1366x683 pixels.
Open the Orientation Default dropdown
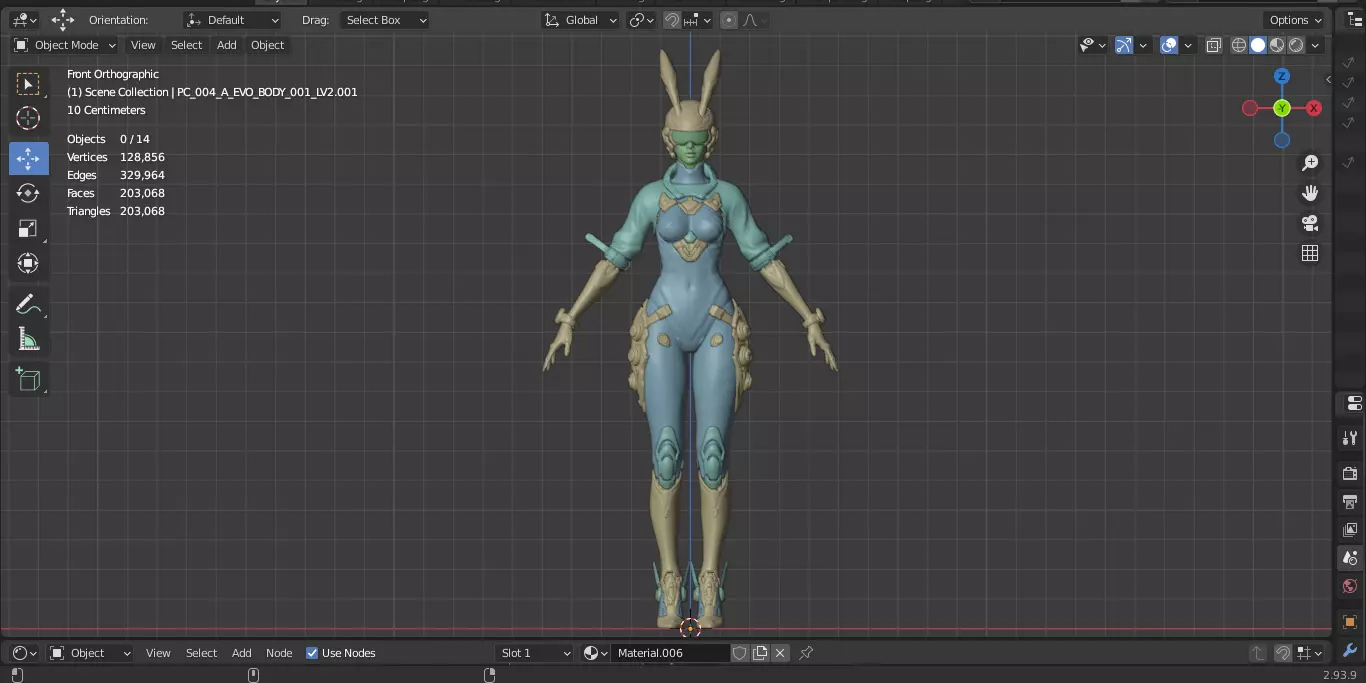tap(233, 20)
